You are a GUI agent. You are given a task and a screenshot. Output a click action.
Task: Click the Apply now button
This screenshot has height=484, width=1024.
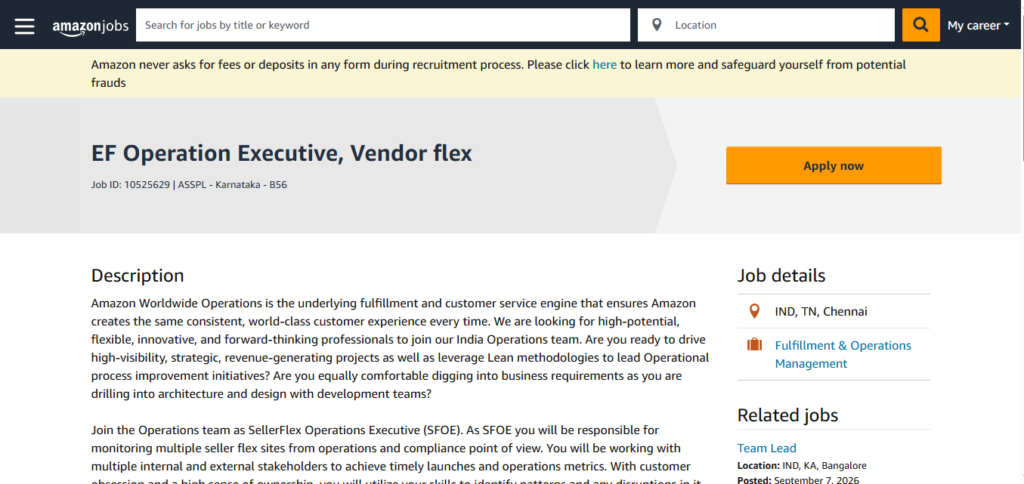(833, 165)
